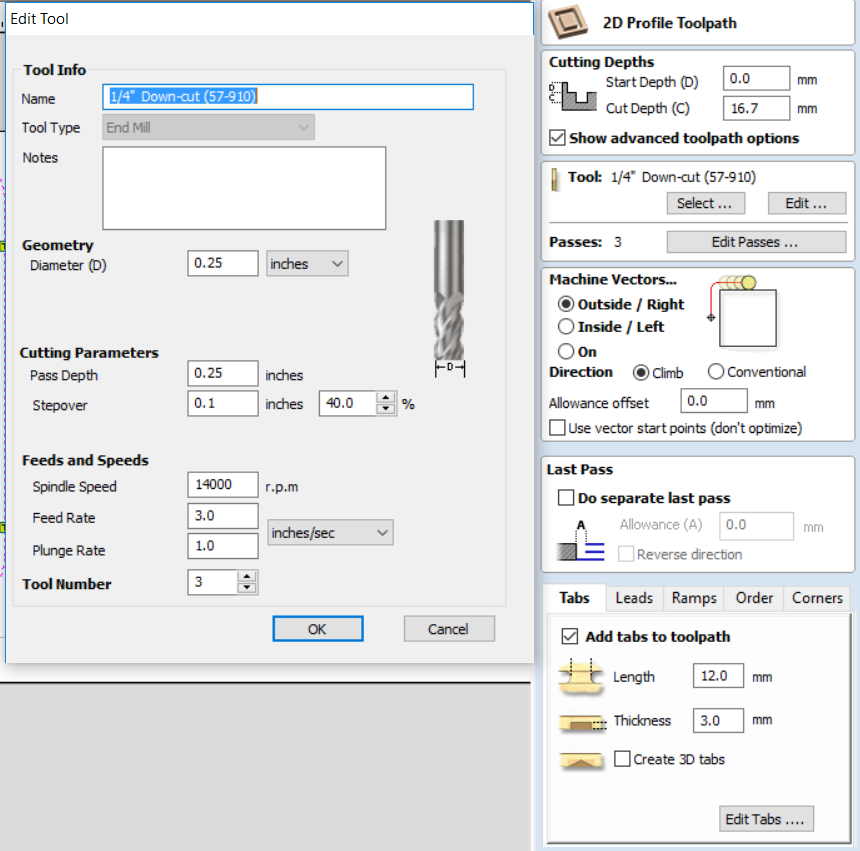
Task: Toggle Show advanced toolpath options checkbox
Action: (557, 137)
